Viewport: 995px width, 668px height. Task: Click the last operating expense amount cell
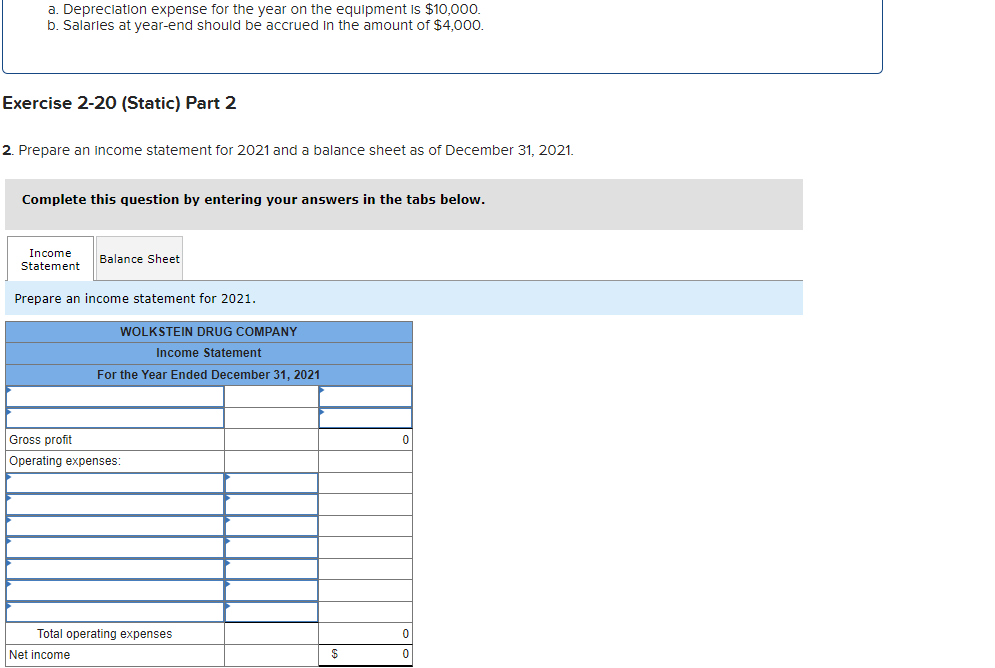(x=271, y=611)
